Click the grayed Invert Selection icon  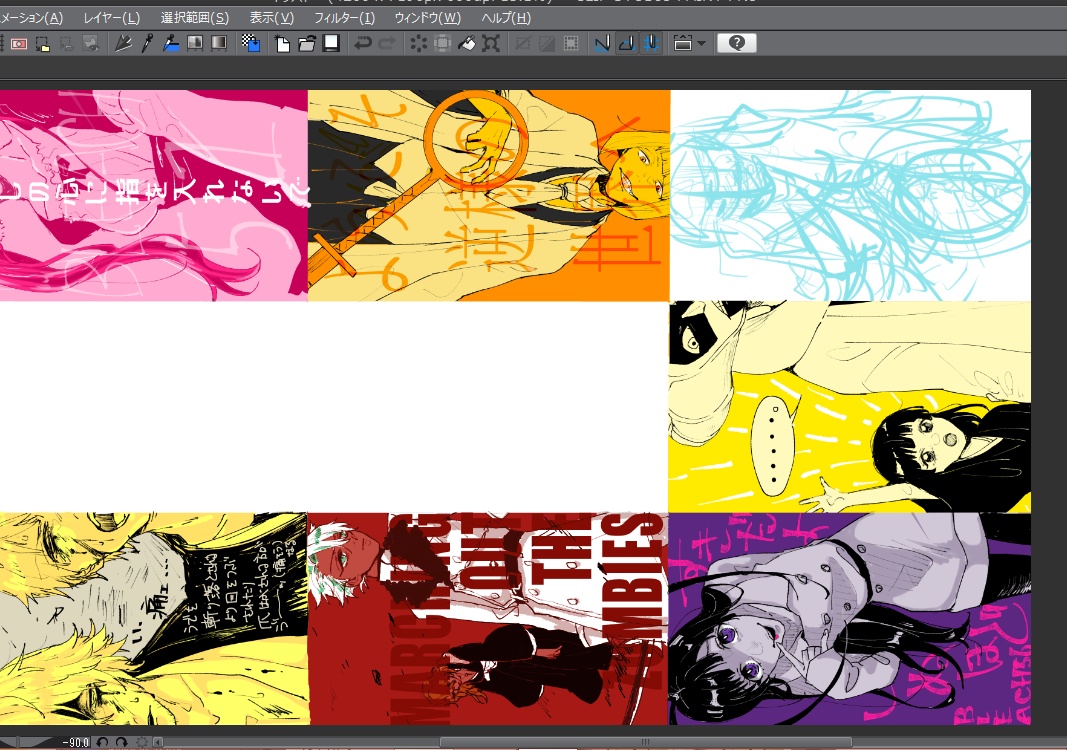click(x=546, y=44)
